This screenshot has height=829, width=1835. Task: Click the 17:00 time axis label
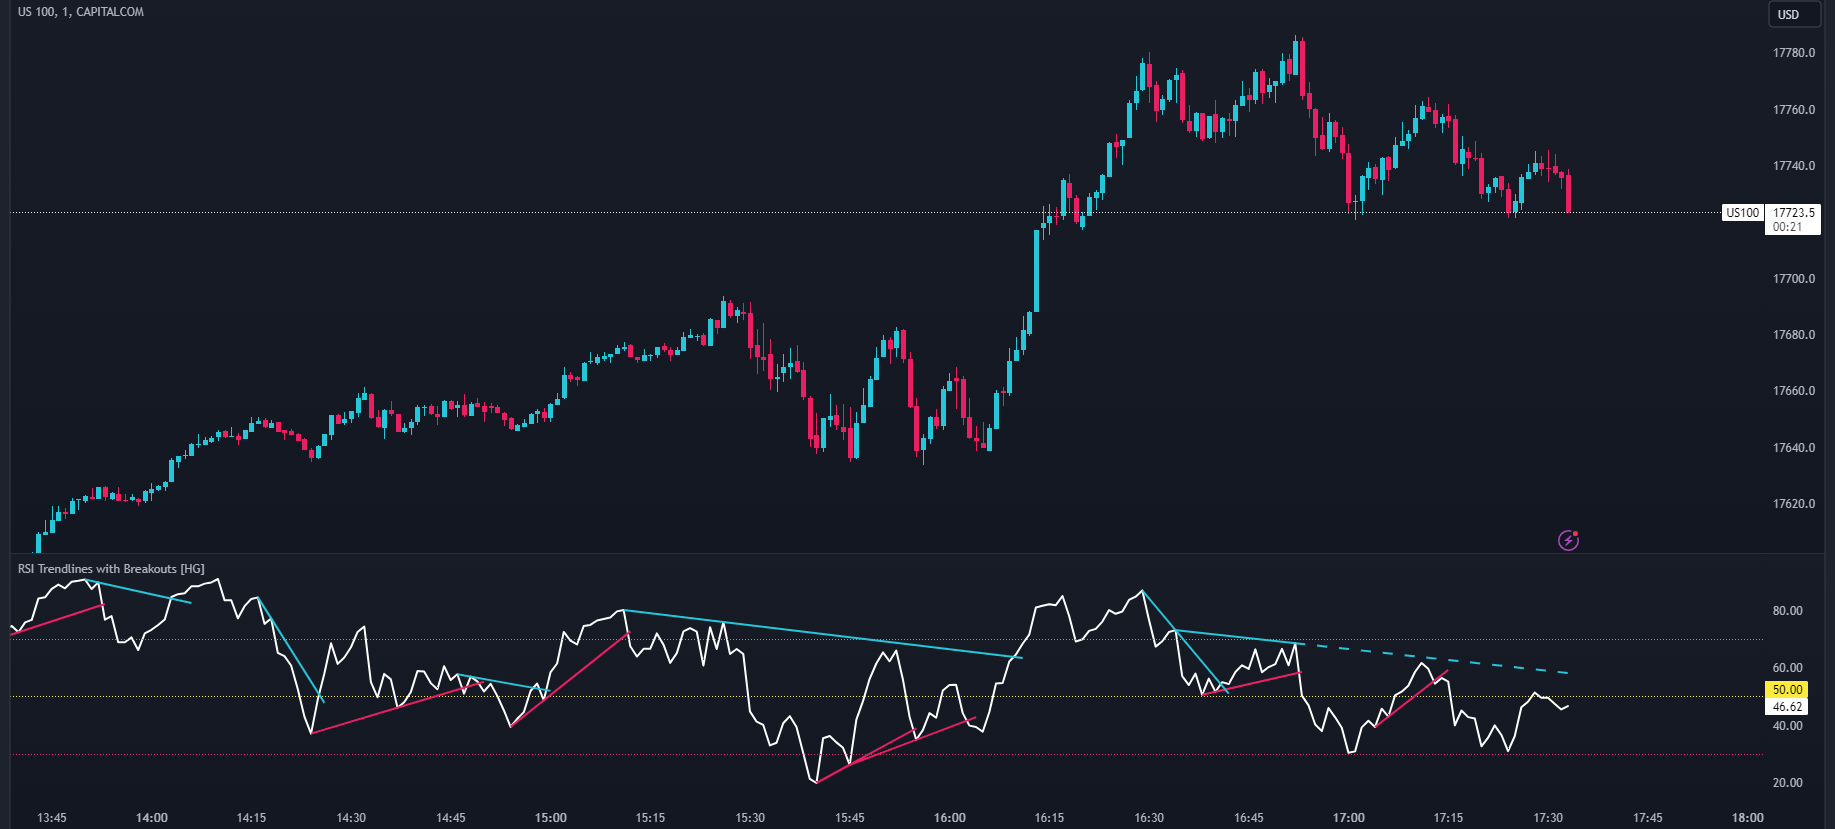point(1348,818)
